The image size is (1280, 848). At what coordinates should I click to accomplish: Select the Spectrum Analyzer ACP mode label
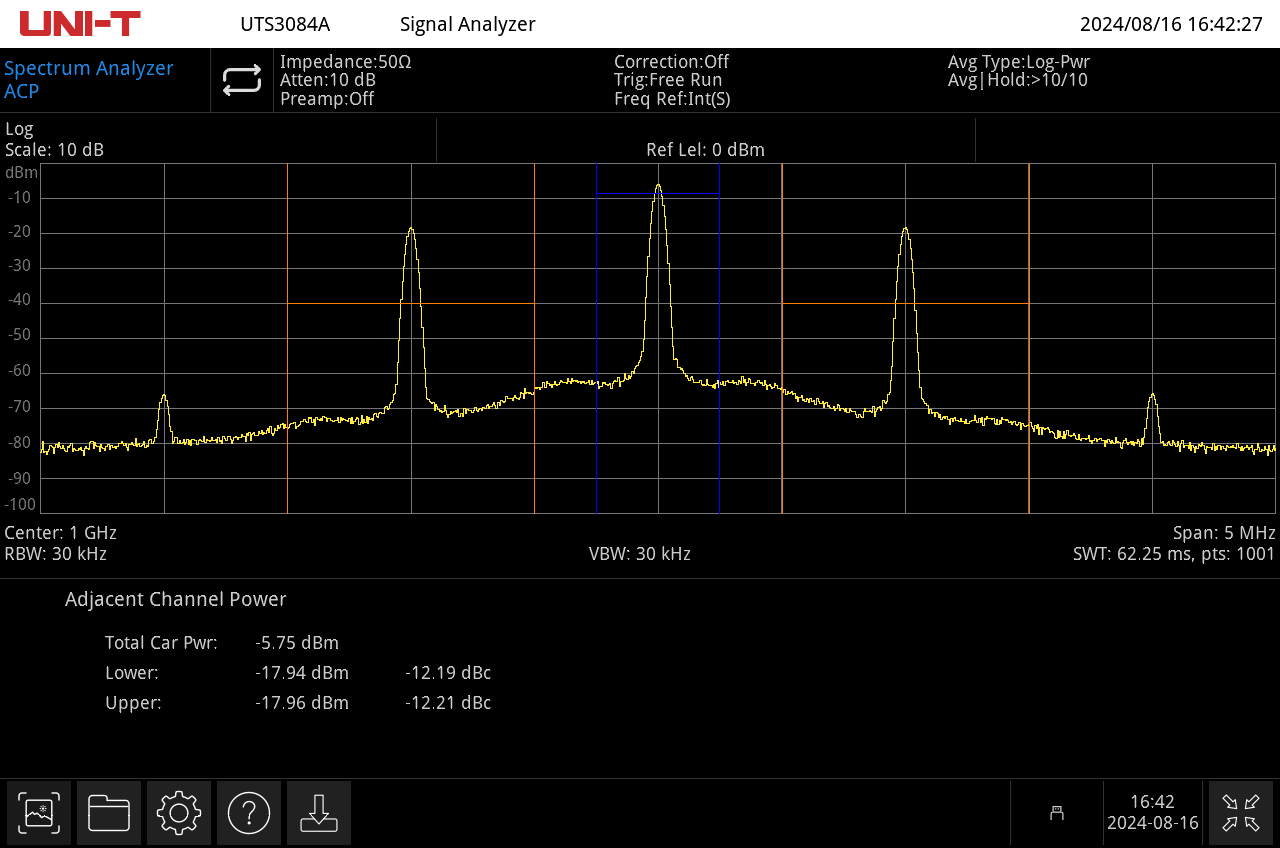(x=89, y=80)
